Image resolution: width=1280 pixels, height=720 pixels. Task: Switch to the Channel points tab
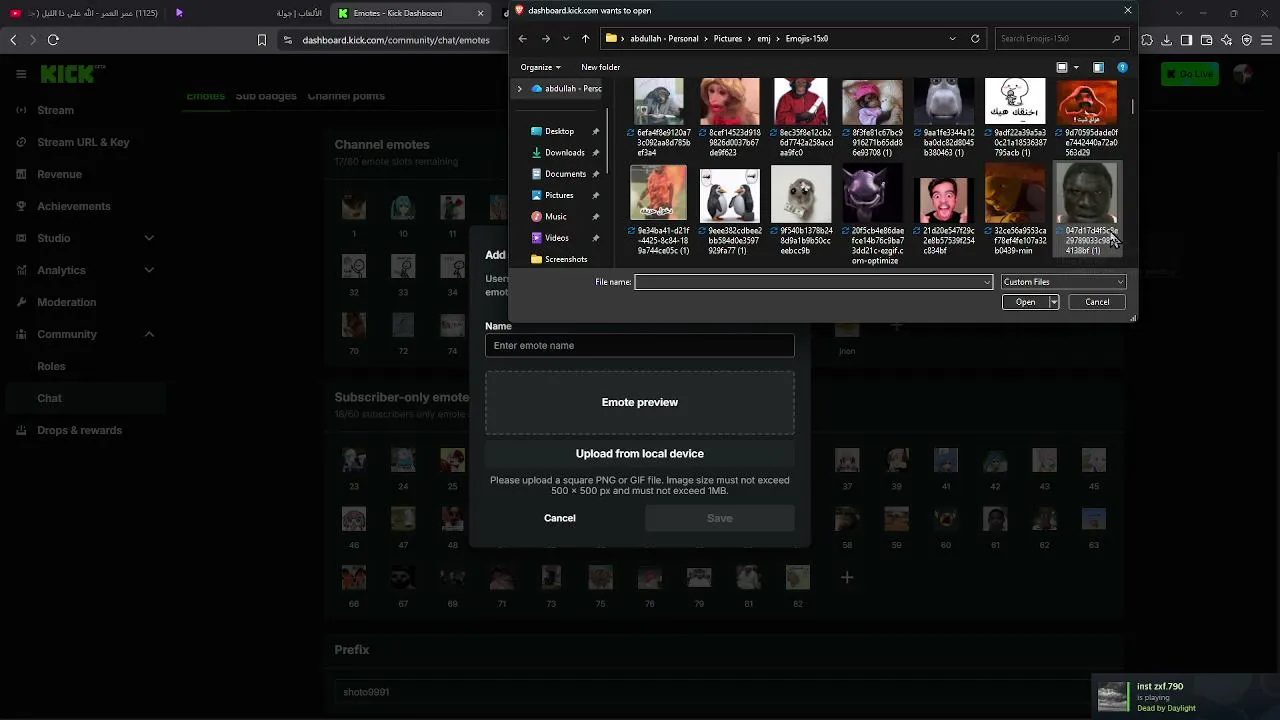coord(346,96)
